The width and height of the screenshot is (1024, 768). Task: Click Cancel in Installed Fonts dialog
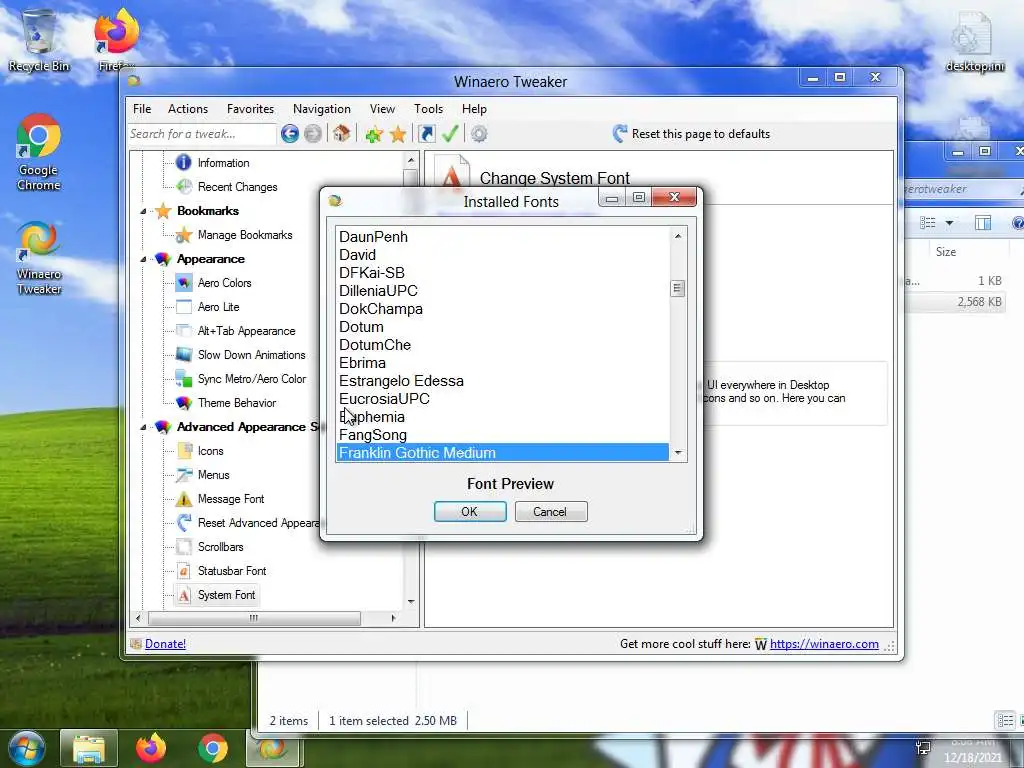(x=551, y=511)
